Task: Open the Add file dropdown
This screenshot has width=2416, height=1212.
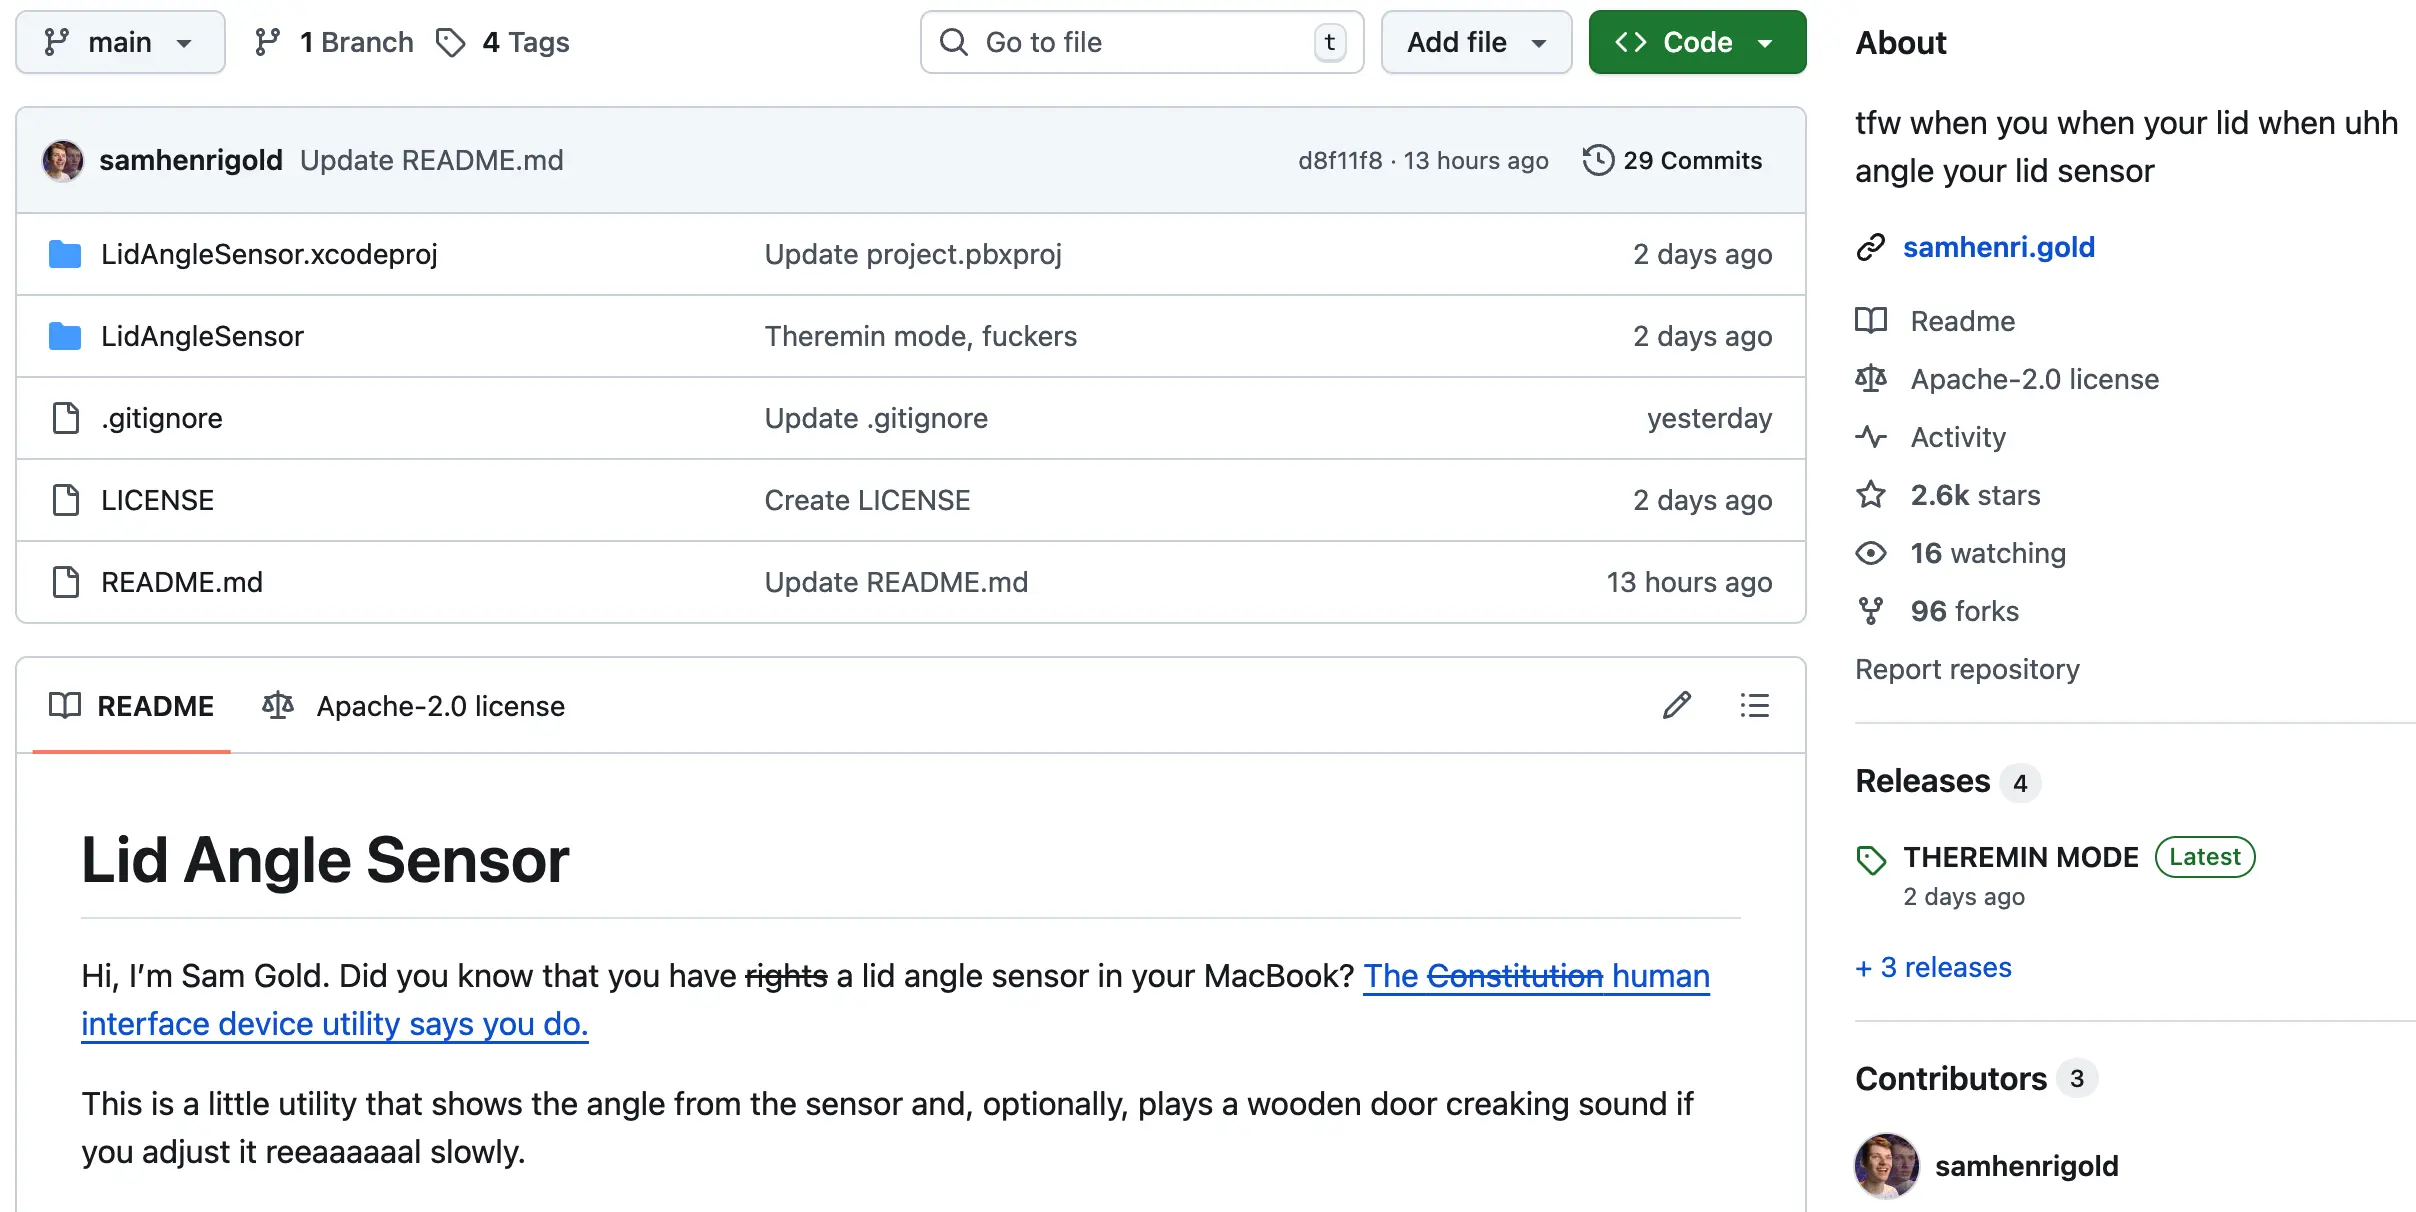Action: 1476,42
